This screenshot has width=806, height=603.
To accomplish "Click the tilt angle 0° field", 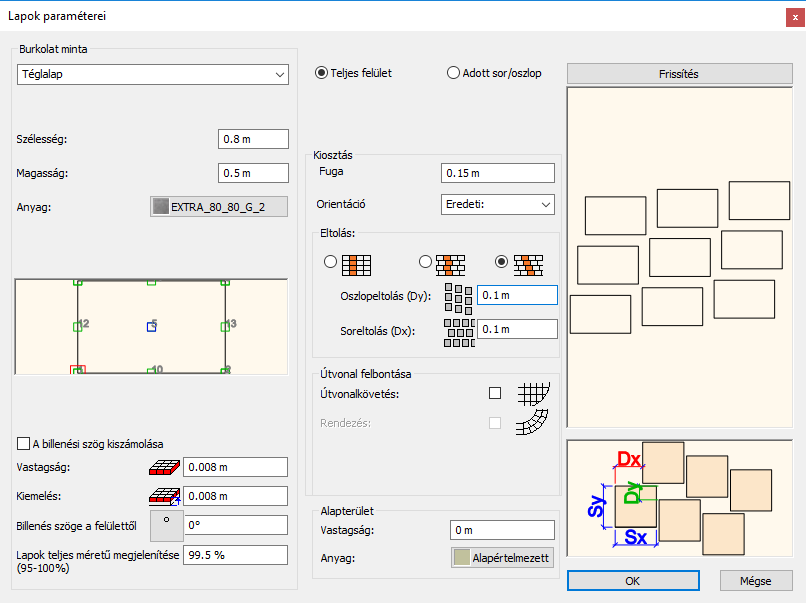I will pyautogui.click(x=236, y=525).
